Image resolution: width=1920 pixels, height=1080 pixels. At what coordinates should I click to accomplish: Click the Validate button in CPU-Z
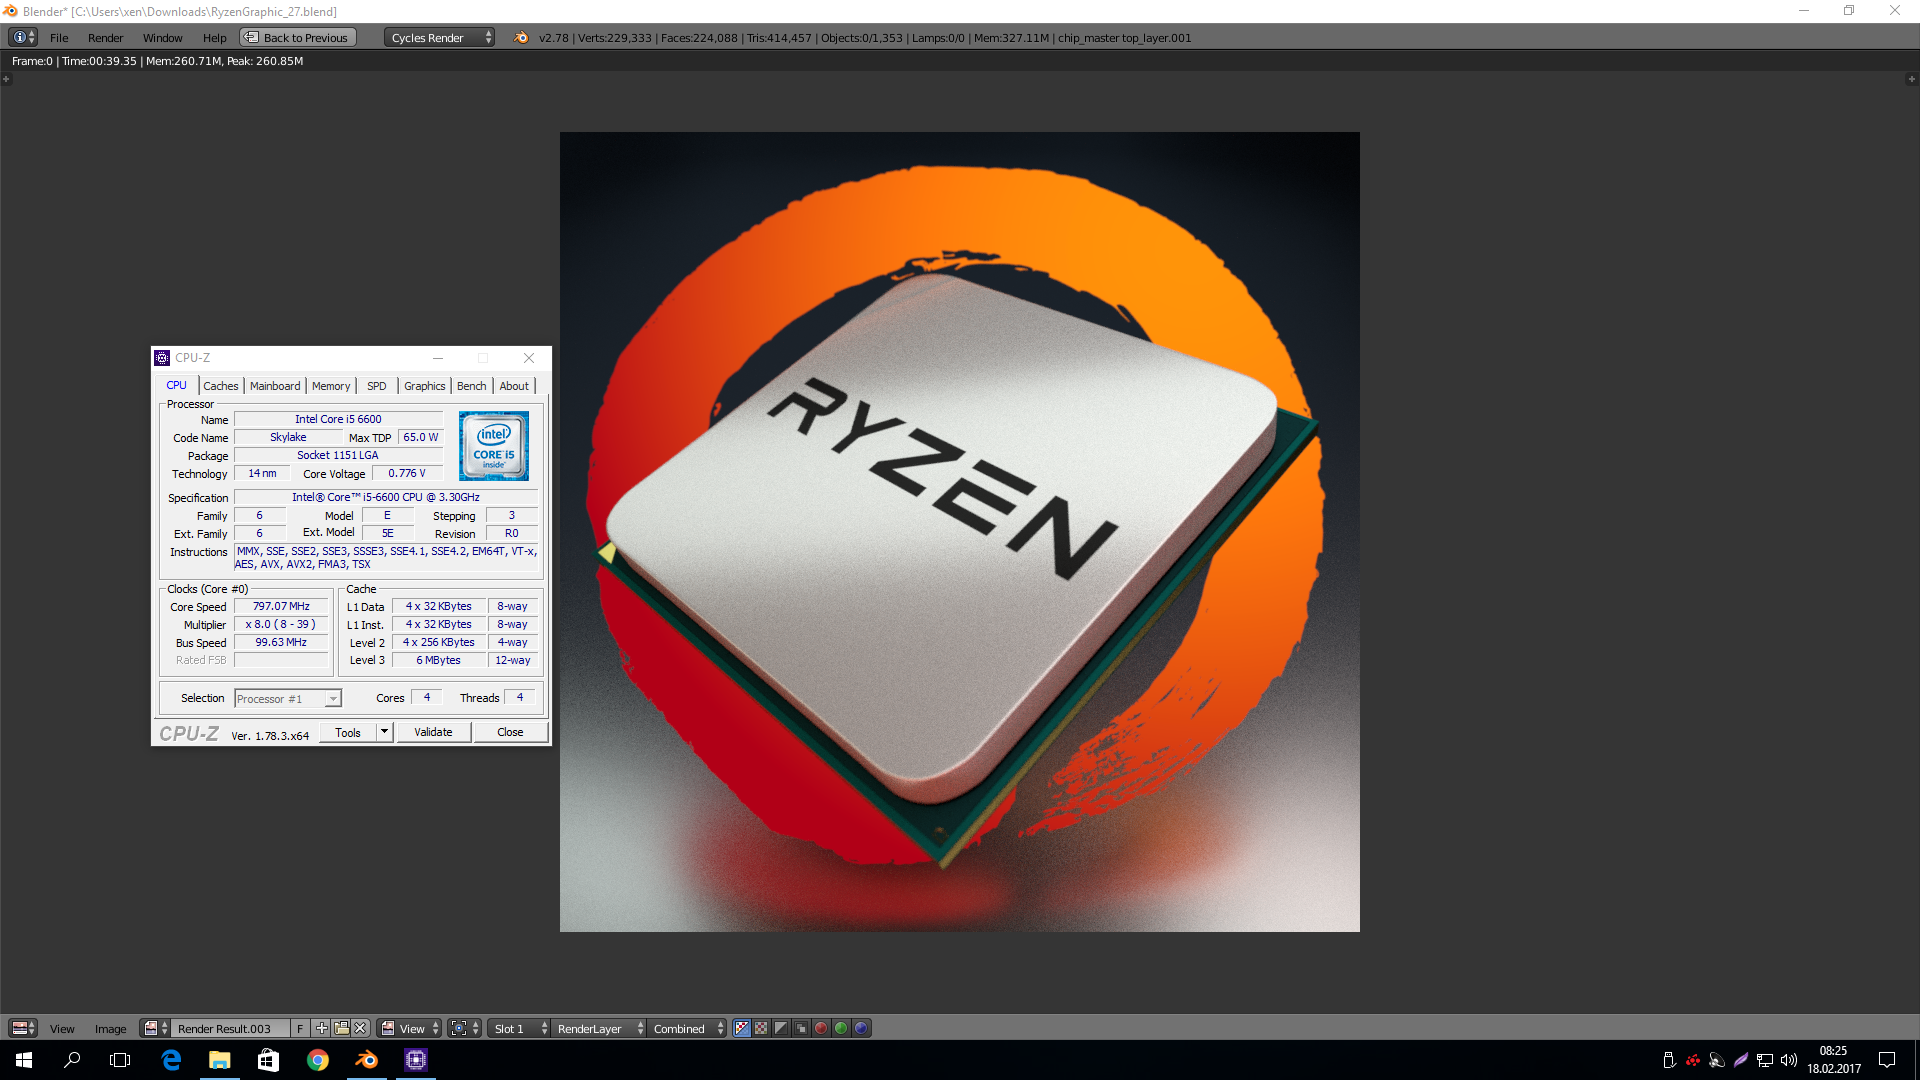(433, 732)
